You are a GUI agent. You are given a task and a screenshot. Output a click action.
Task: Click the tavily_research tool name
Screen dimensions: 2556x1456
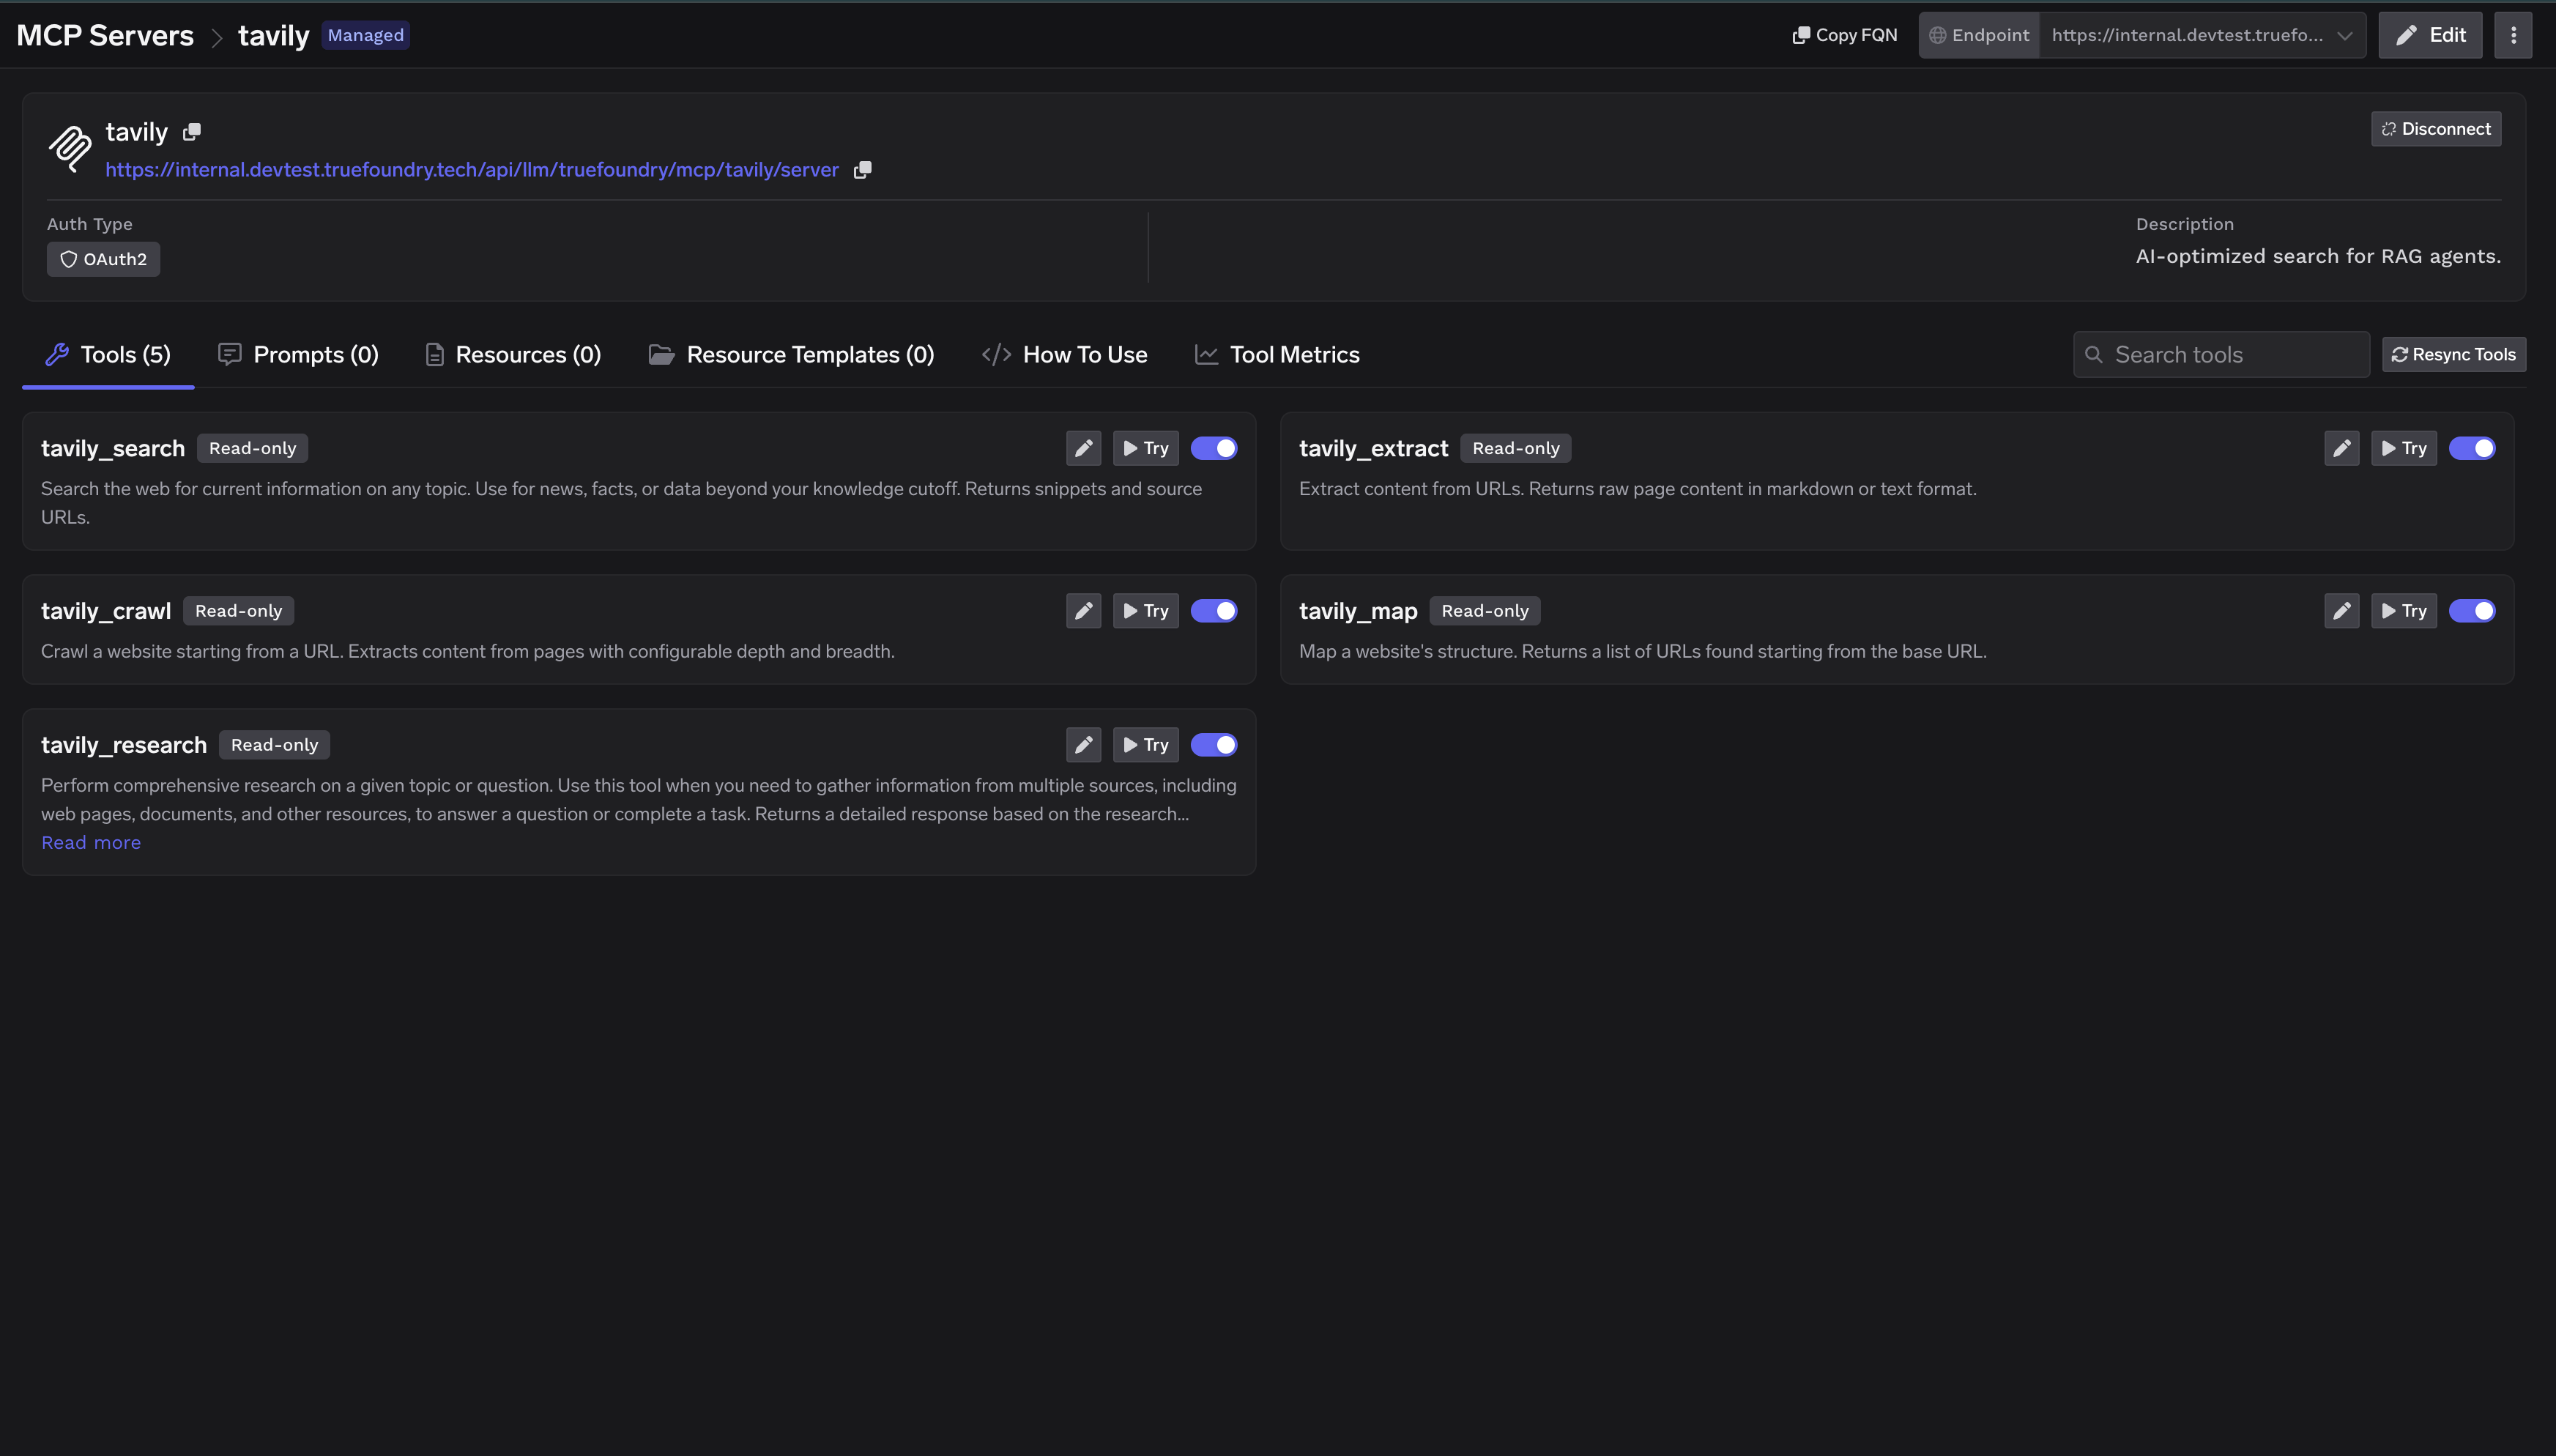pos(124,745)
